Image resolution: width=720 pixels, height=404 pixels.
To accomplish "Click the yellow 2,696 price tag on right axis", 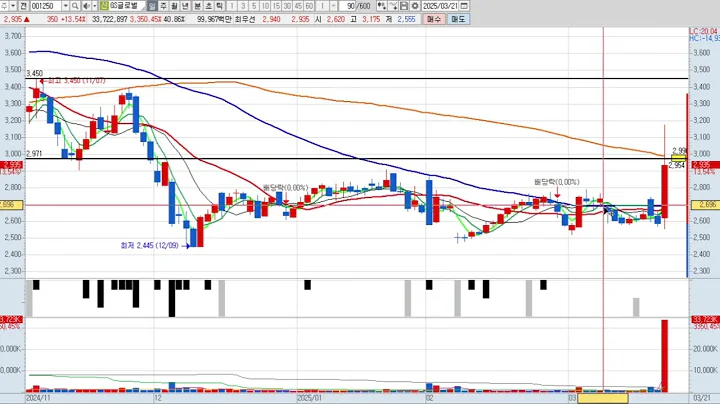I will pos(705,205).
